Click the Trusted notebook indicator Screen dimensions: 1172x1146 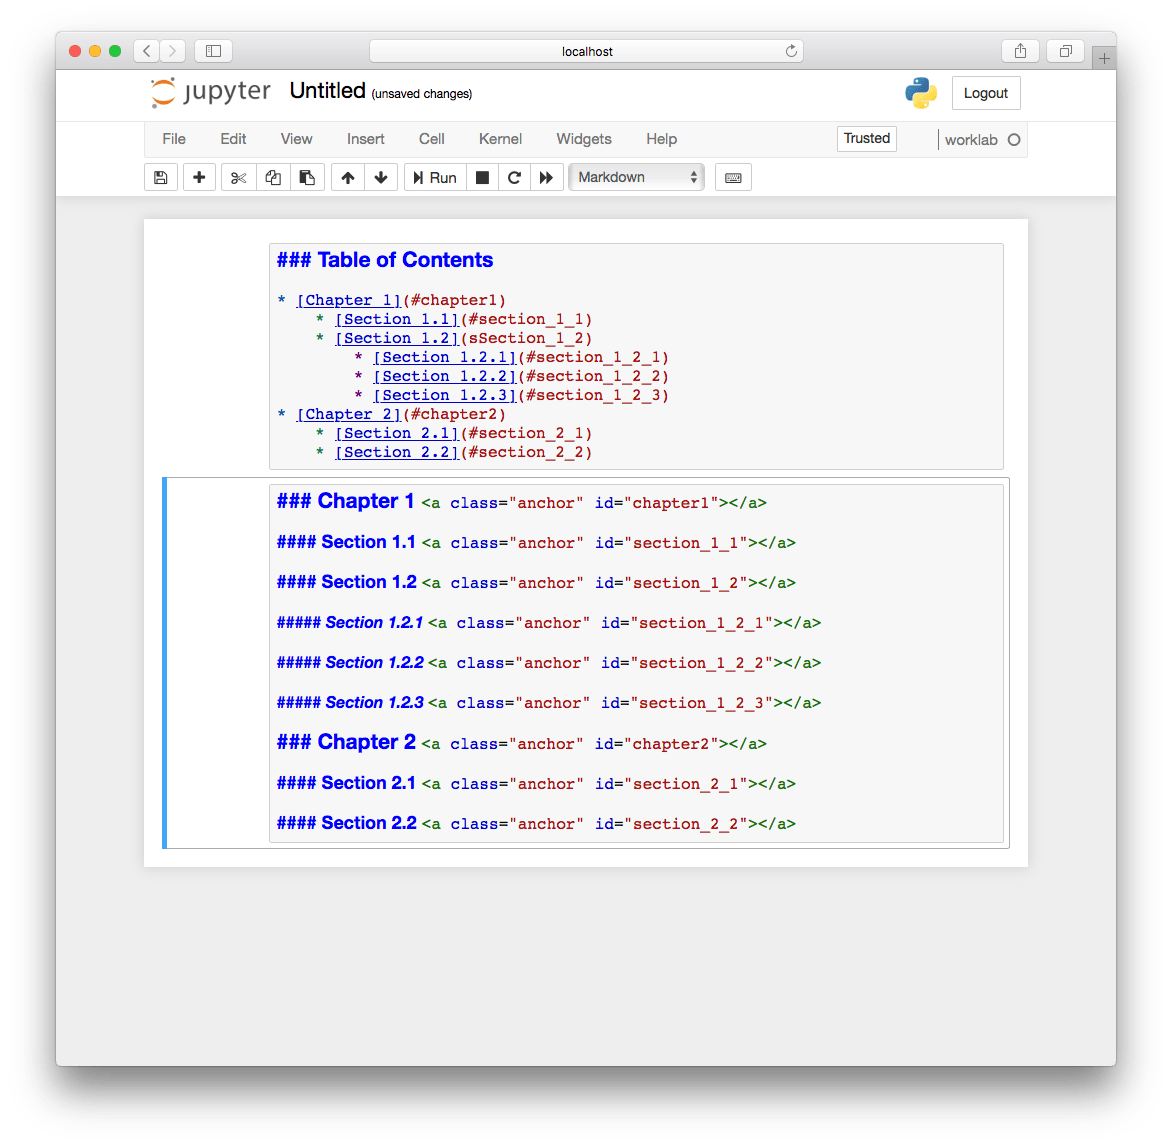point(866,139)
